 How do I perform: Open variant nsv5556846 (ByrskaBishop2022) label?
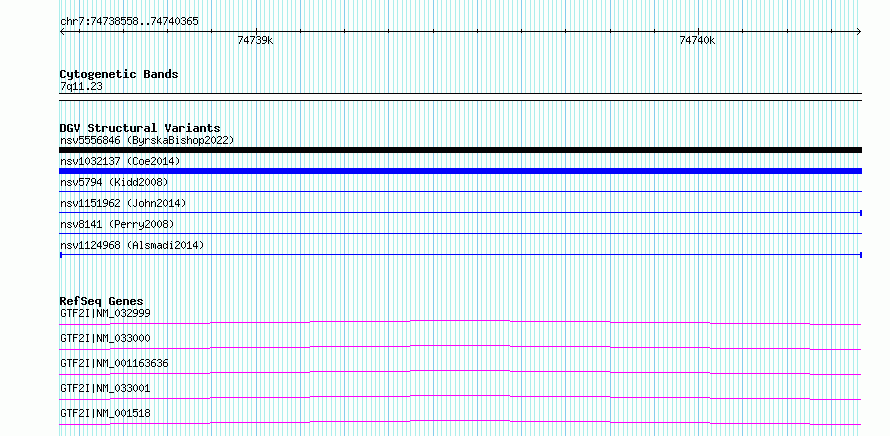pos(147,140)
